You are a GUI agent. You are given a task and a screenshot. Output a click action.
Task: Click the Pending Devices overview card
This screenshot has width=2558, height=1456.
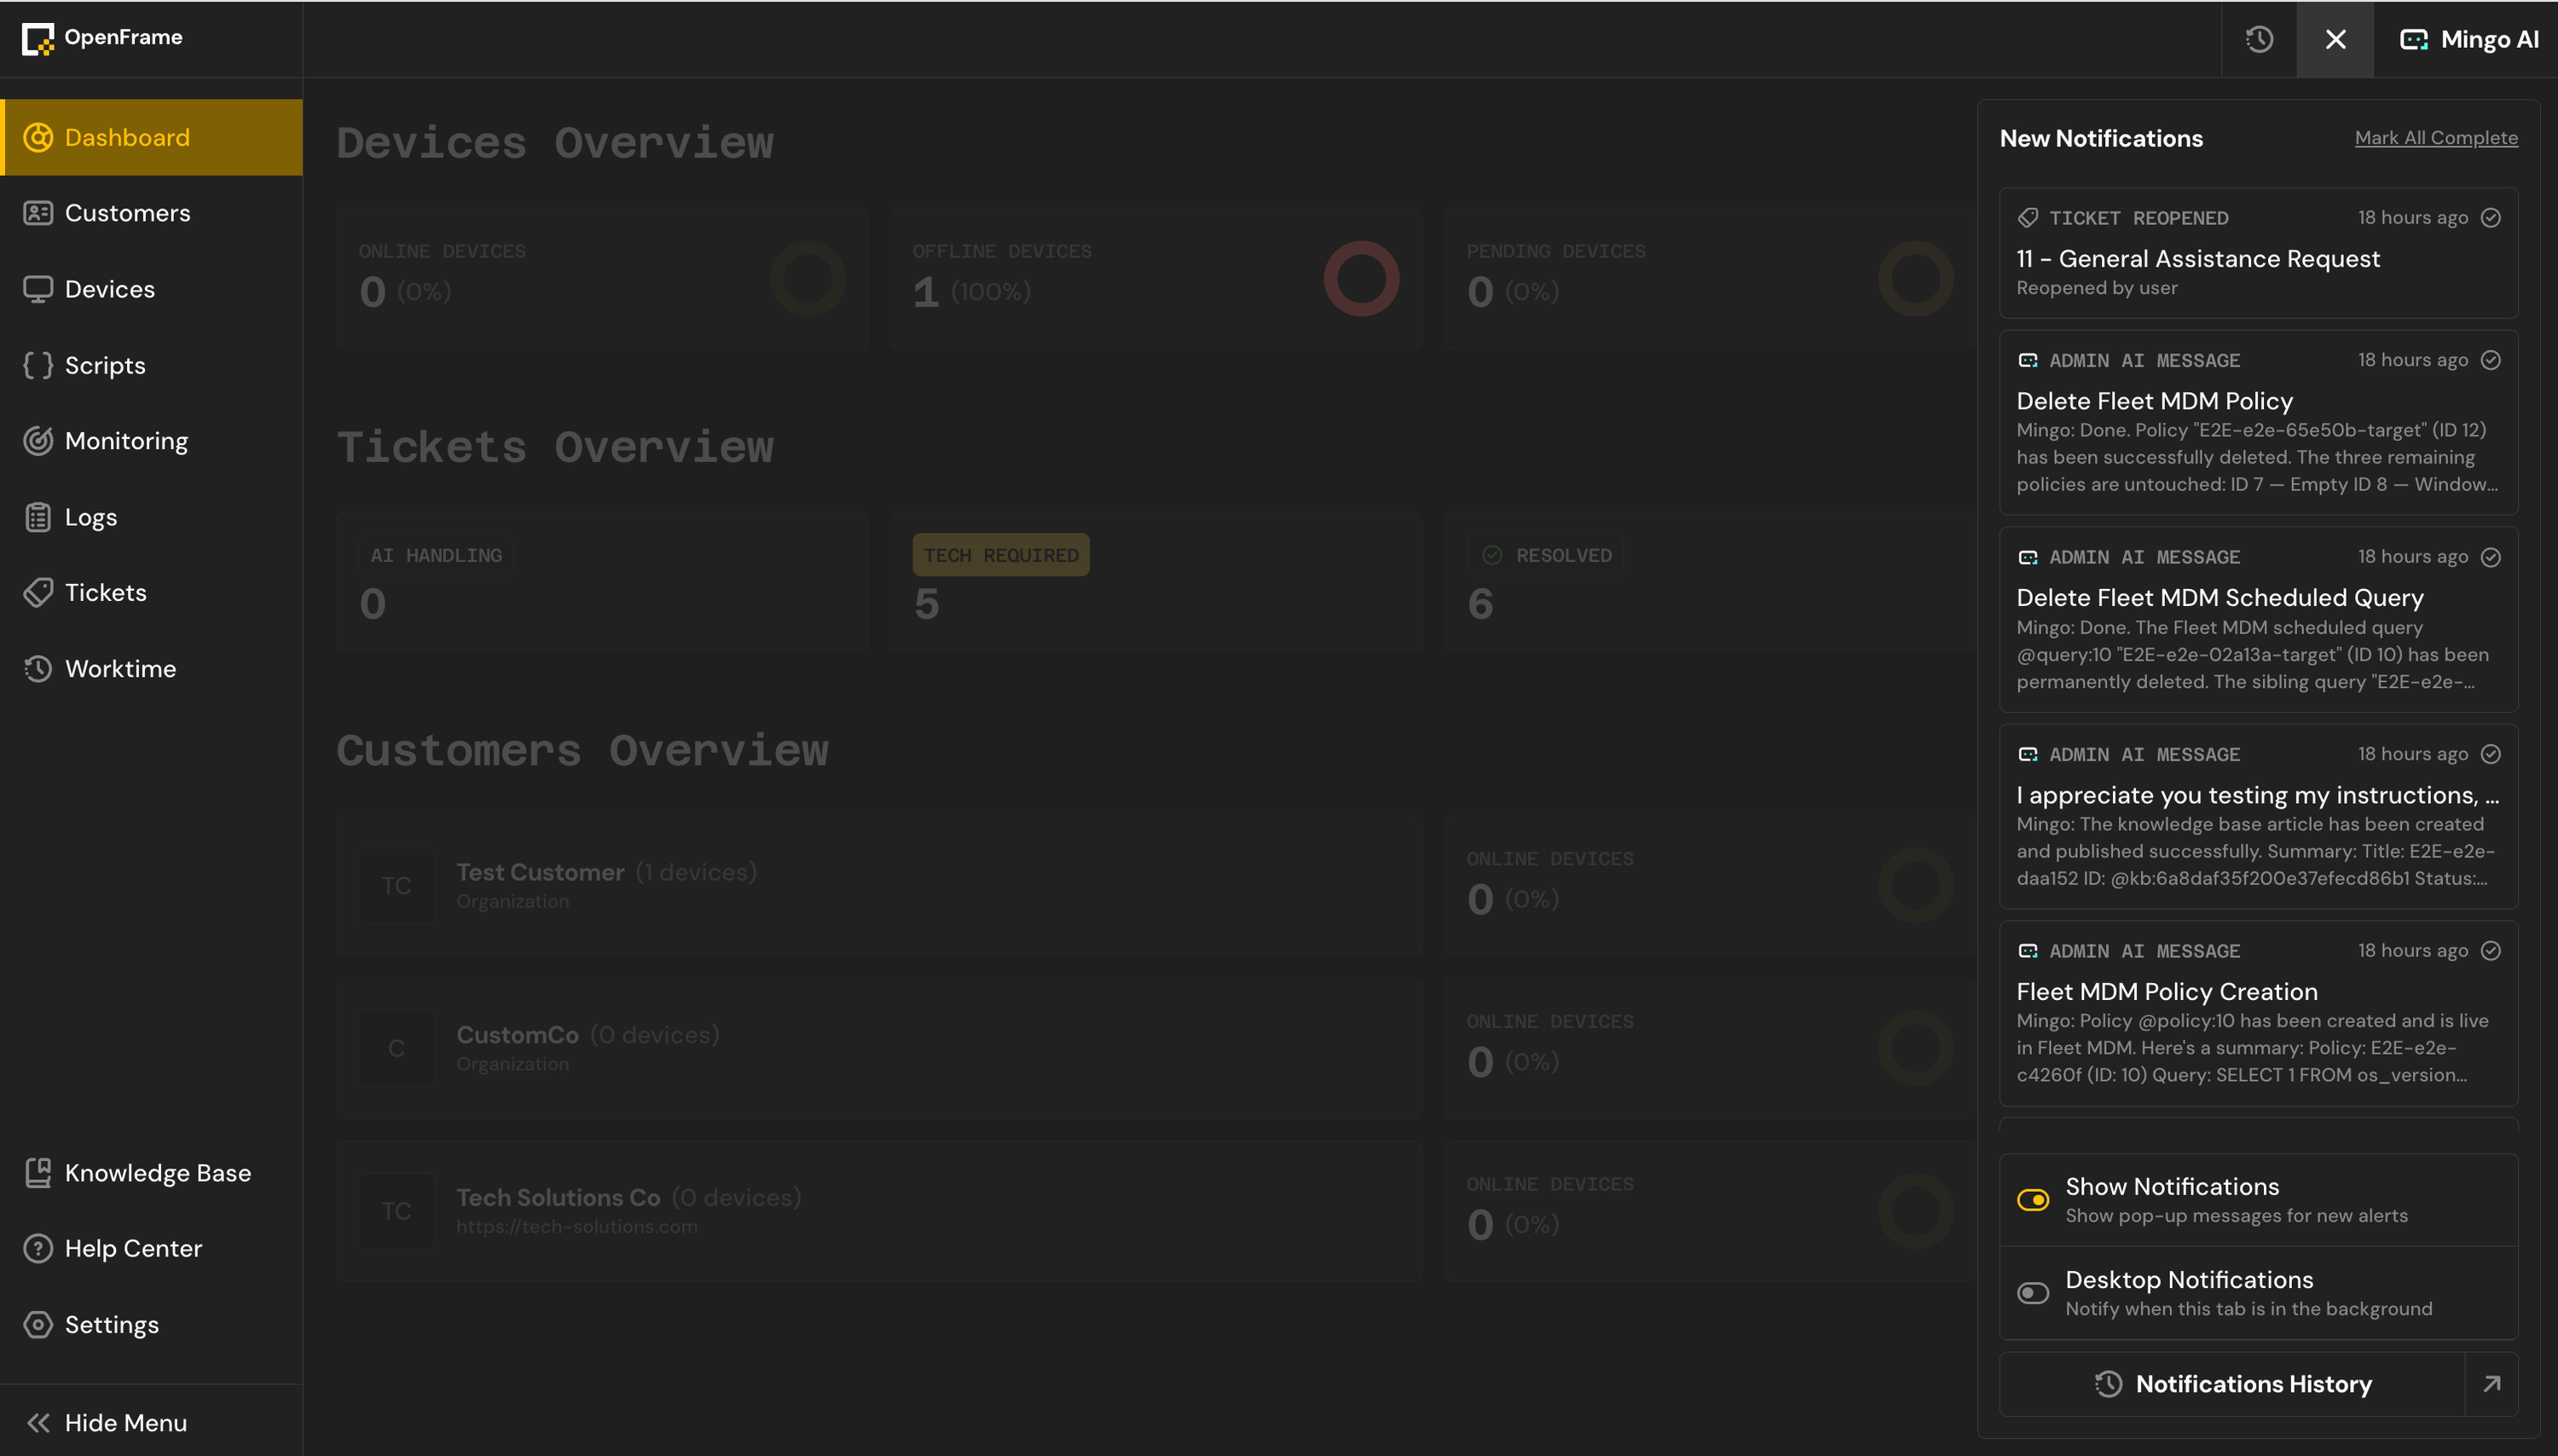coord(1709,278)
